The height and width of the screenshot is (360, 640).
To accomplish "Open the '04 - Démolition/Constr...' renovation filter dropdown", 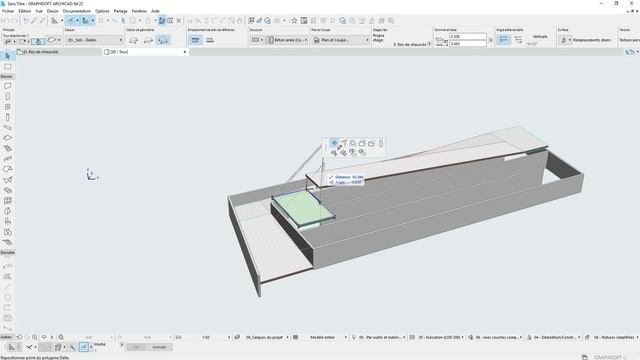I will (553, 337).
